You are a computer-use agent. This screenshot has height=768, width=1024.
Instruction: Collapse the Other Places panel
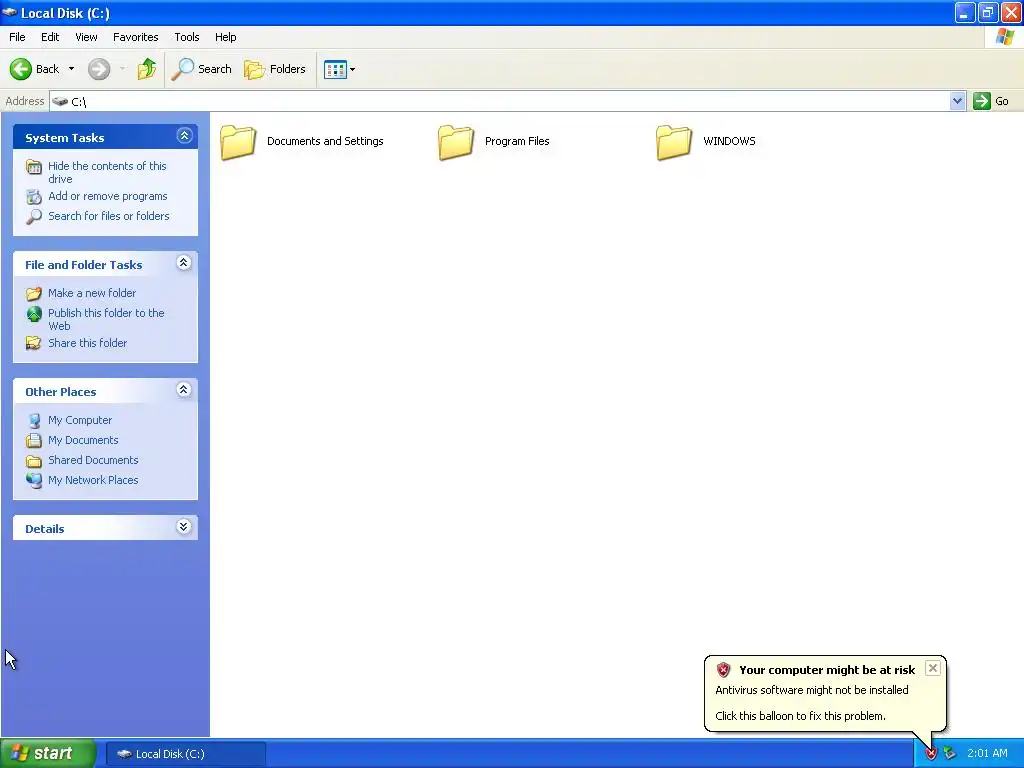pos(184,390)
